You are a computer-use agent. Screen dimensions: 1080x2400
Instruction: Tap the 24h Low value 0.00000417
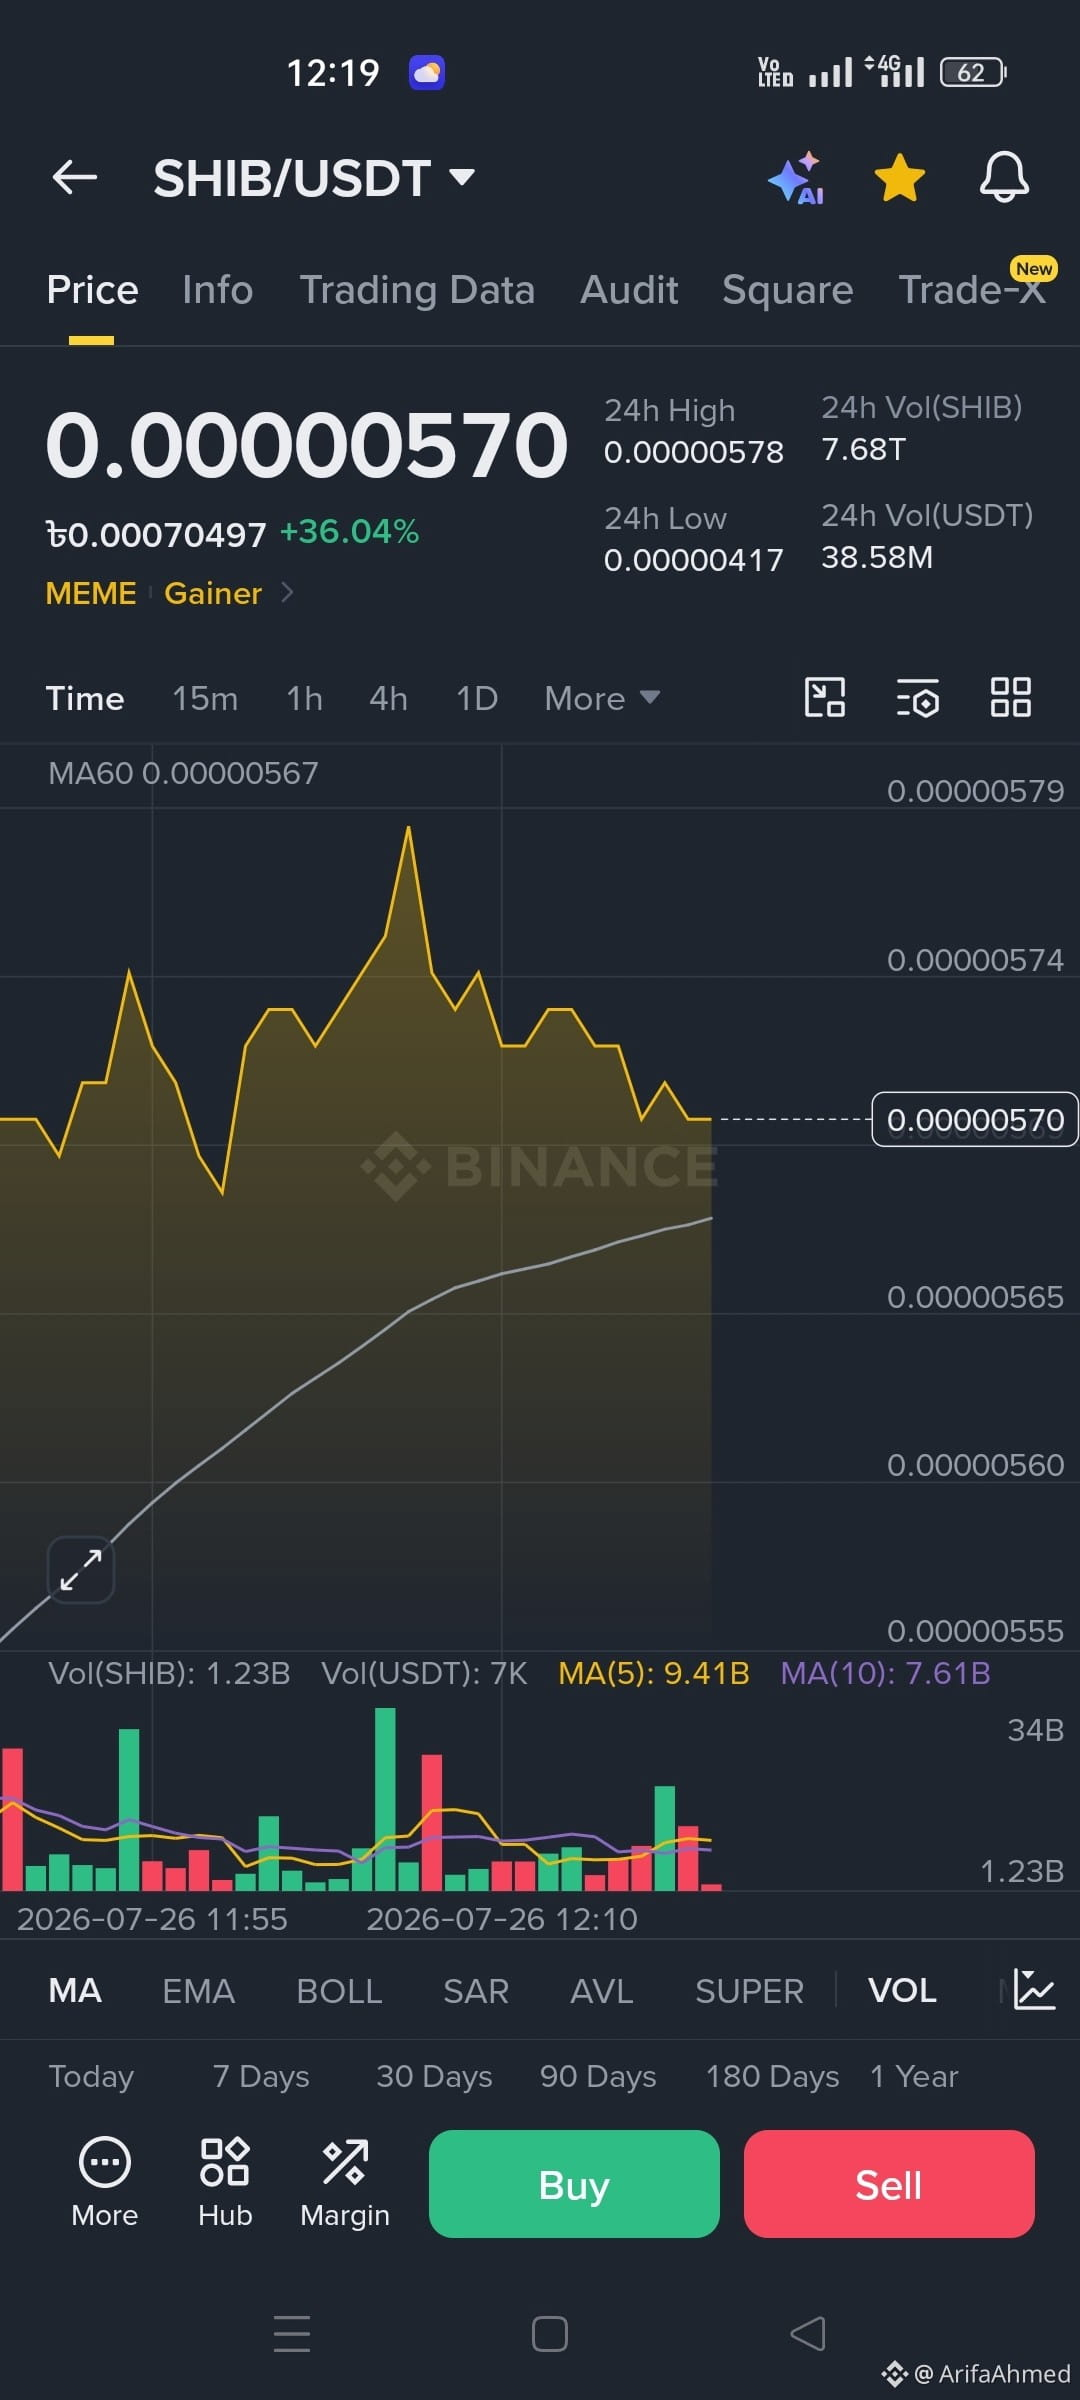click(x=694, y=560)
